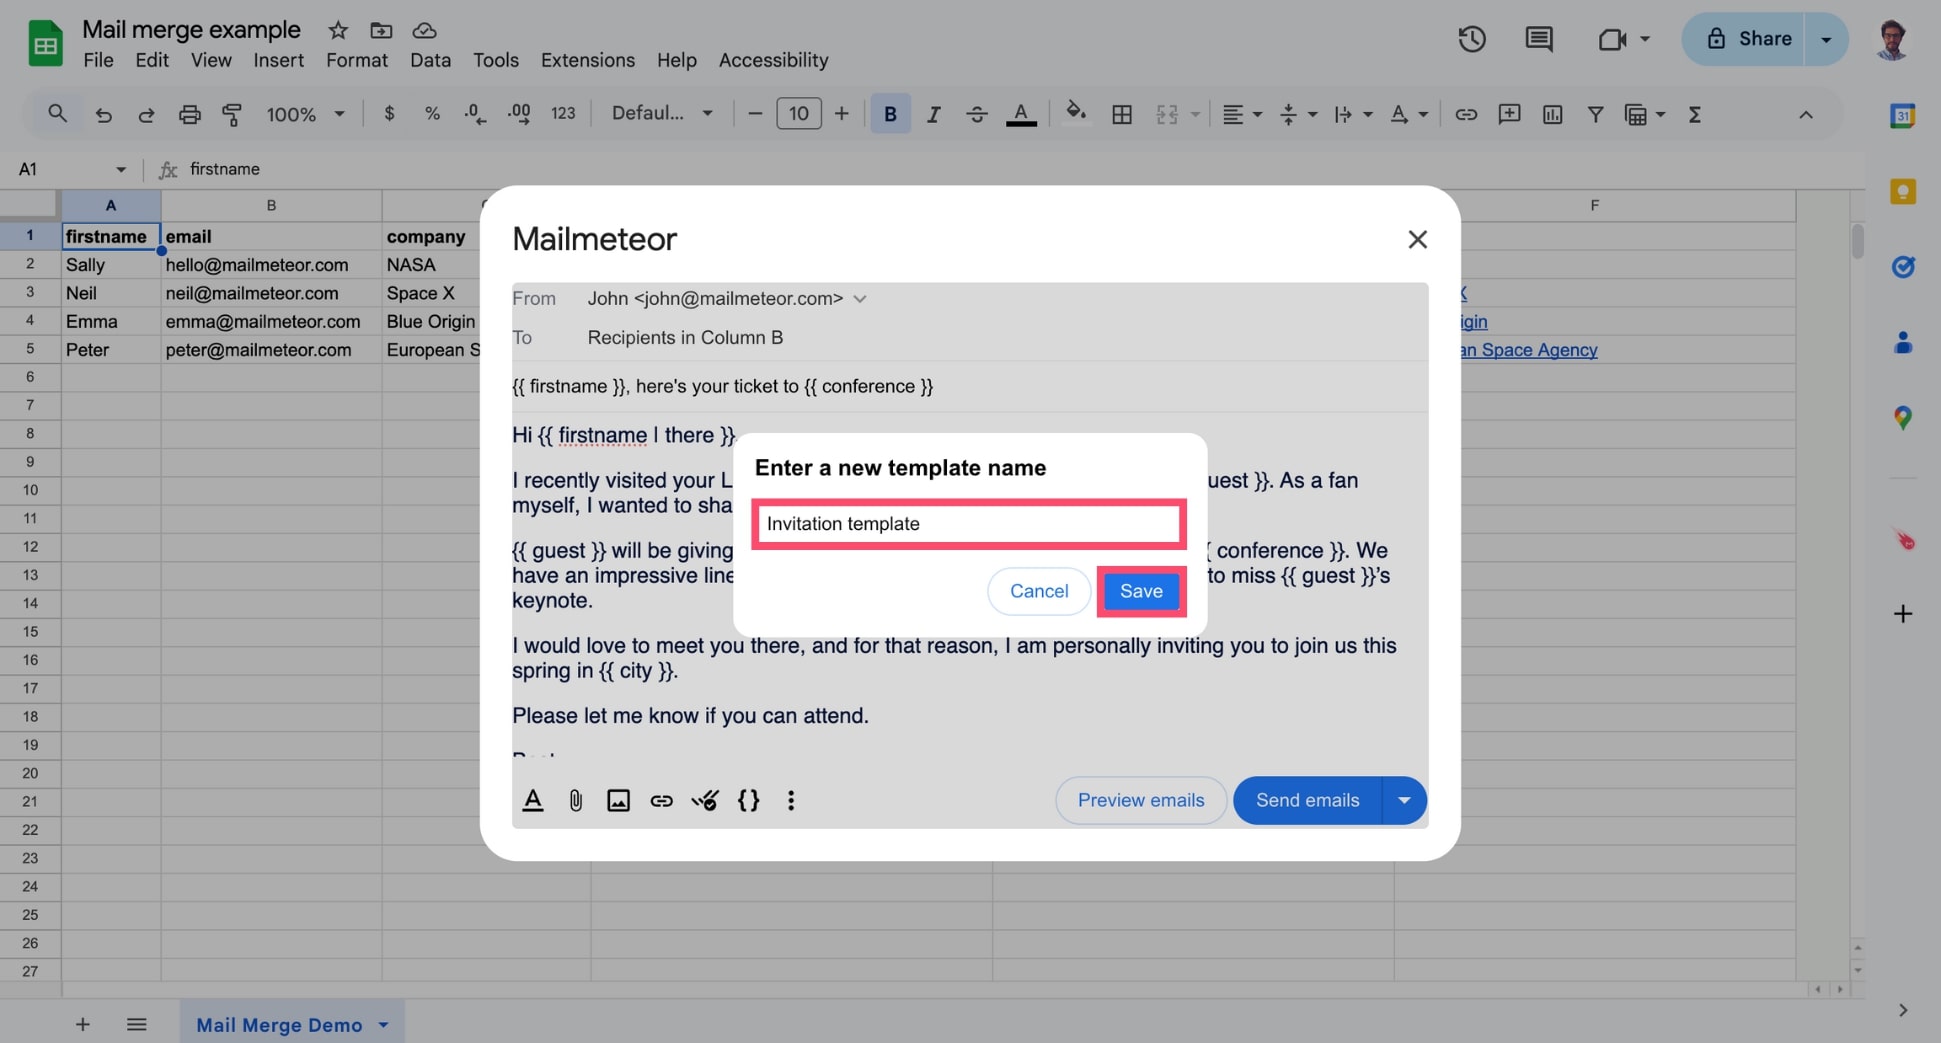Insert a comment from the toolbar
This screenshot has height=1043, width=1941.
pos(1509,114)
